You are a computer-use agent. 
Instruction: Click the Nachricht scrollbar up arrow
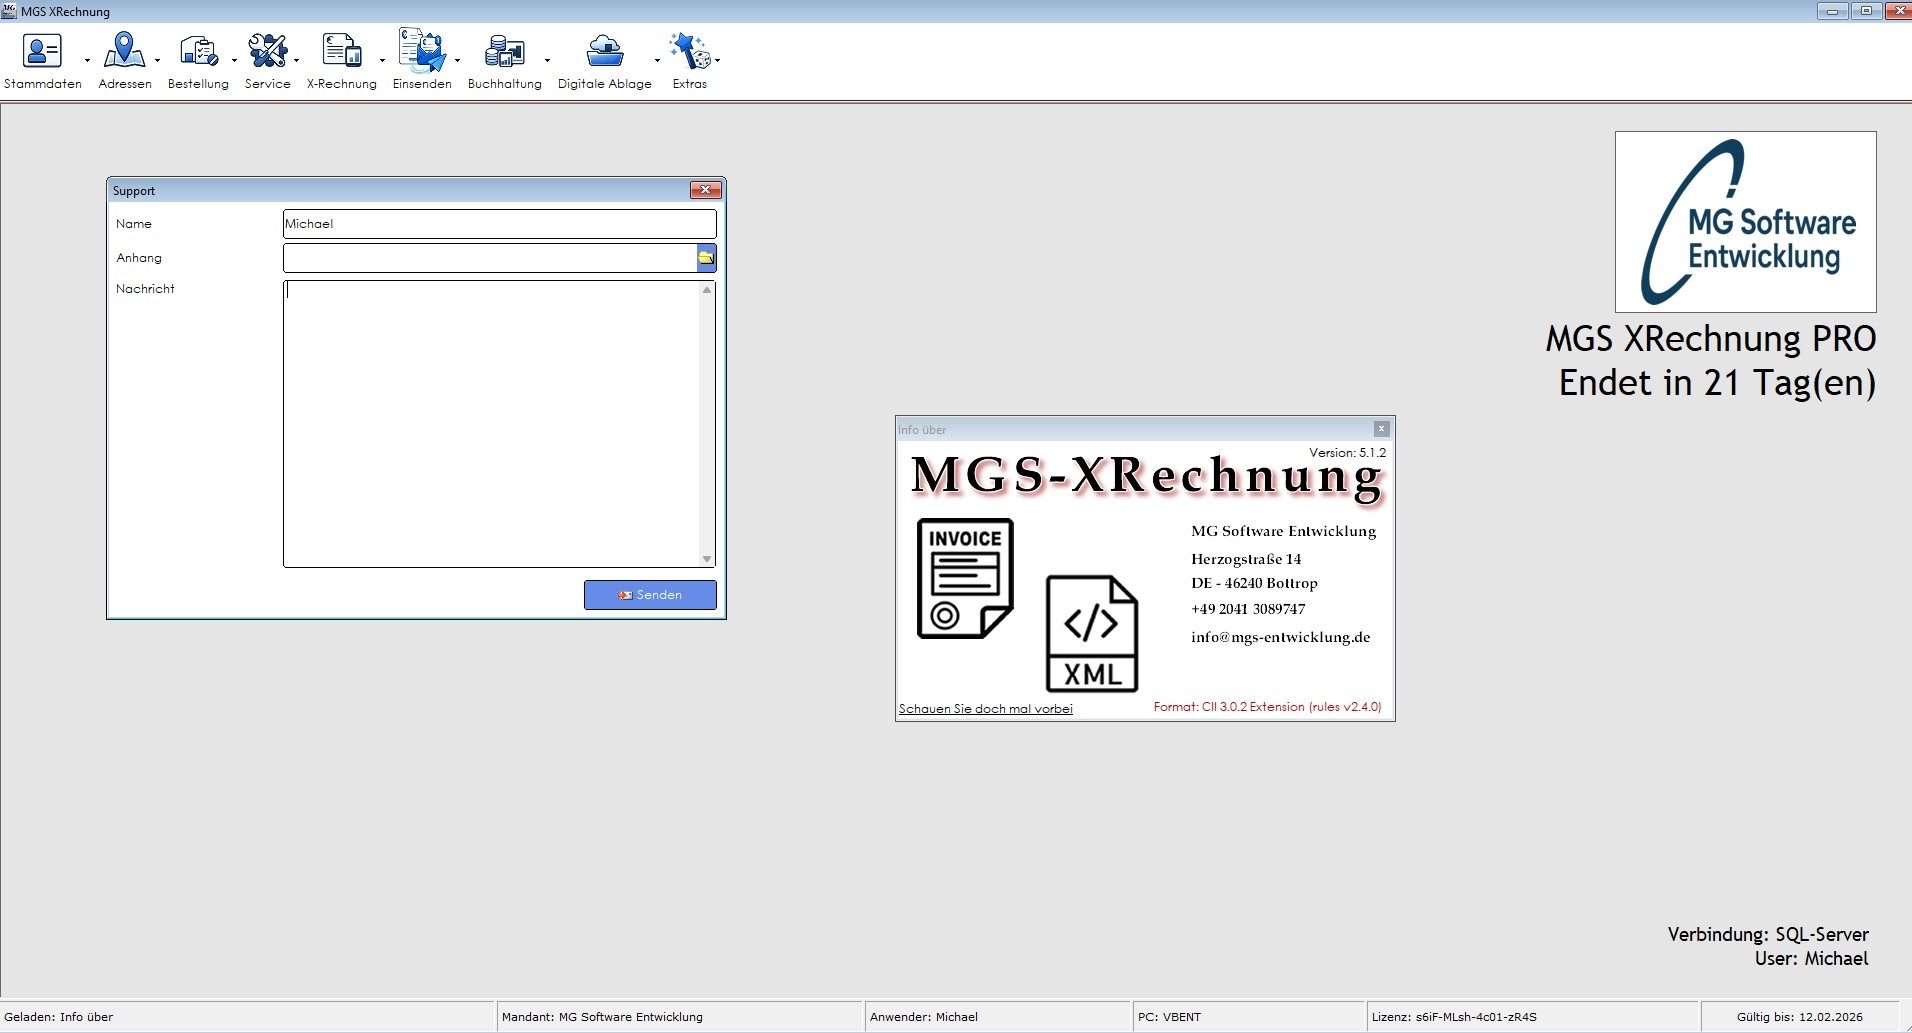[707, 290]
